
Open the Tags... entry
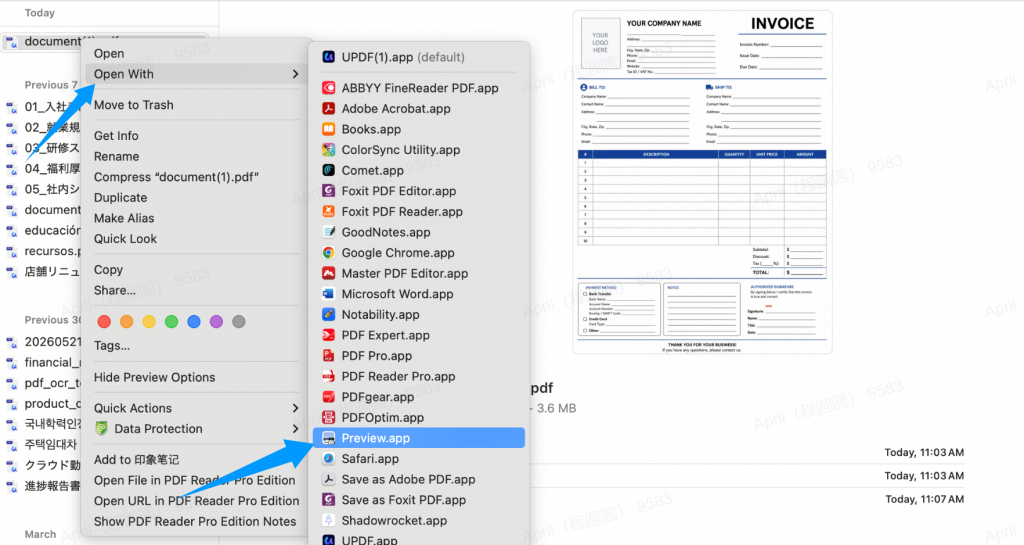(x=111, y=346)
